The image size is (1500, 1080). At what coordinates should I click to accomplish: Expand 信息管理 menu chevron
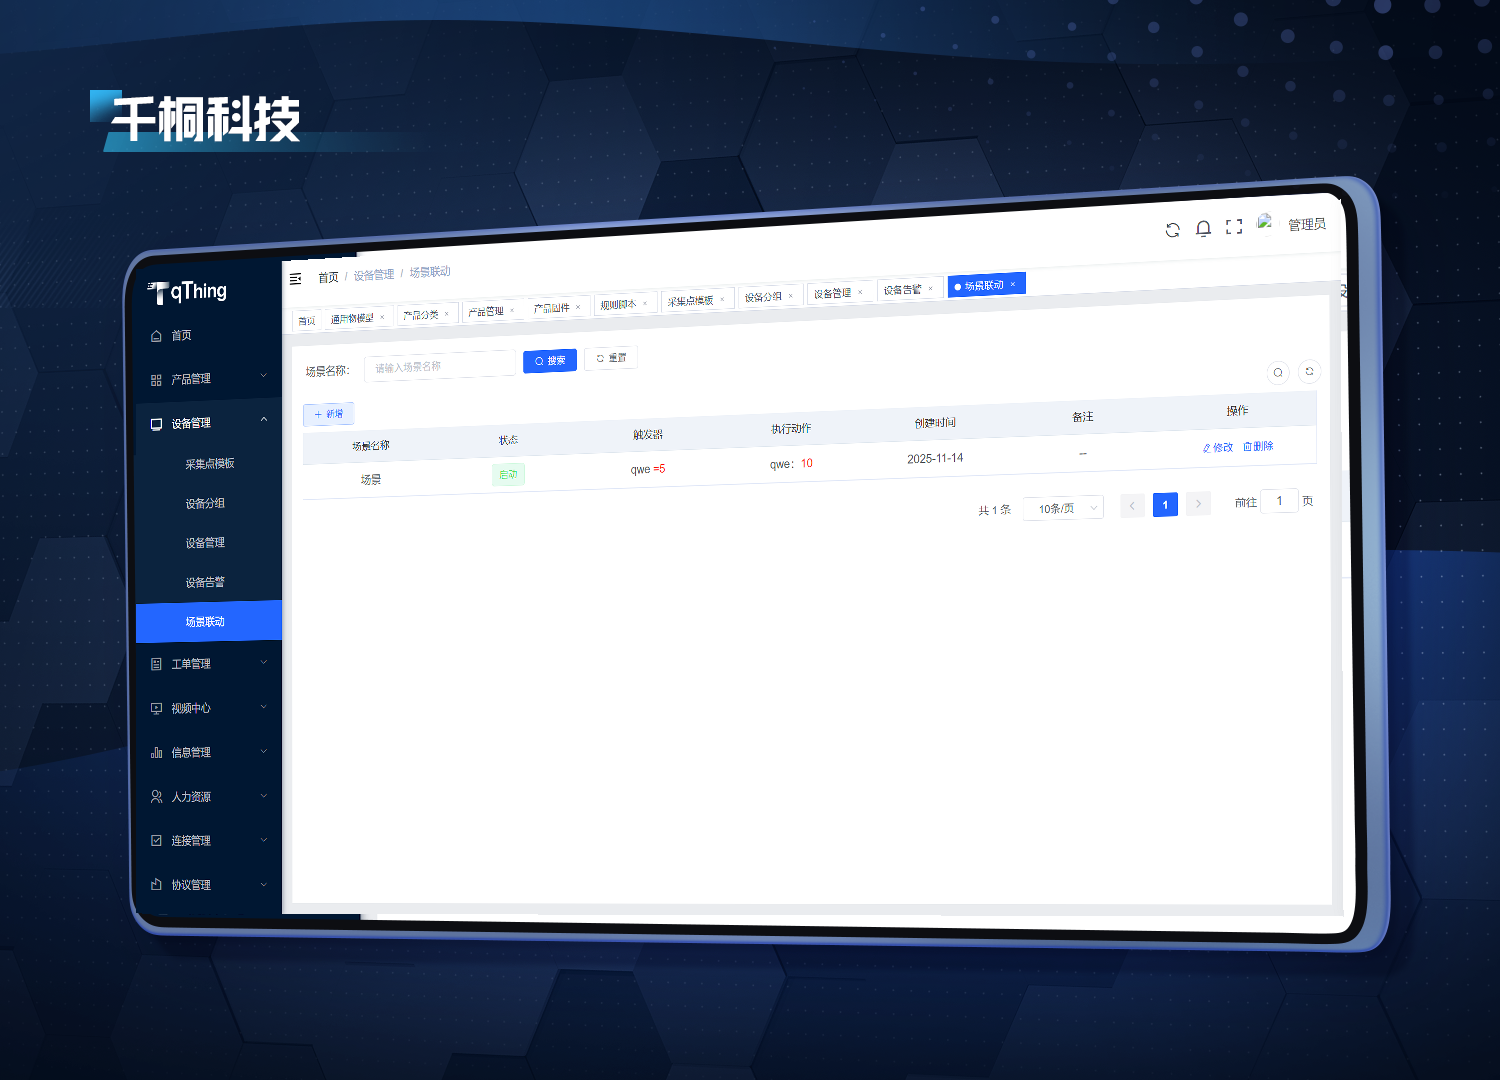pyautogui.click(x=264, y=751)
